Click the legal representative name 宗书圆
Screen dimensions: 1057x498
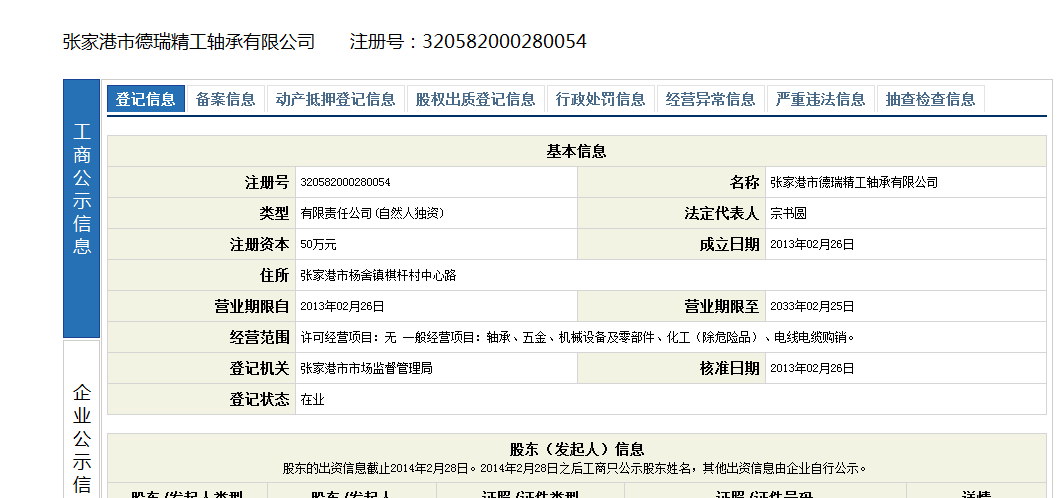[788, 214]
